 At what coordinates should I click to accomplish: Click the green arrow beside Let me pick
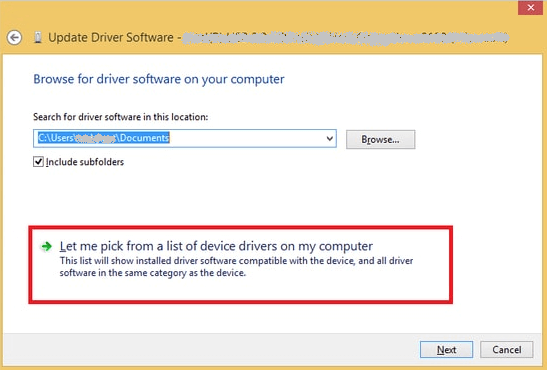point(46,246)
